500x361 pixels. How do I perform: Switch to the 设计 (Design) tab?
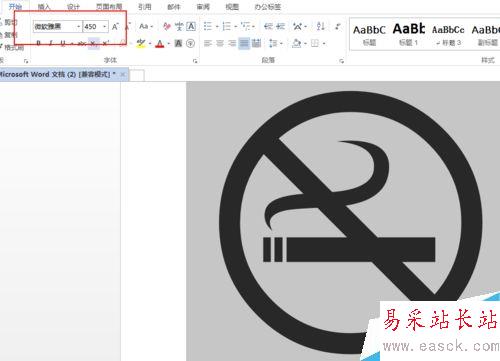tap(73, 6)
